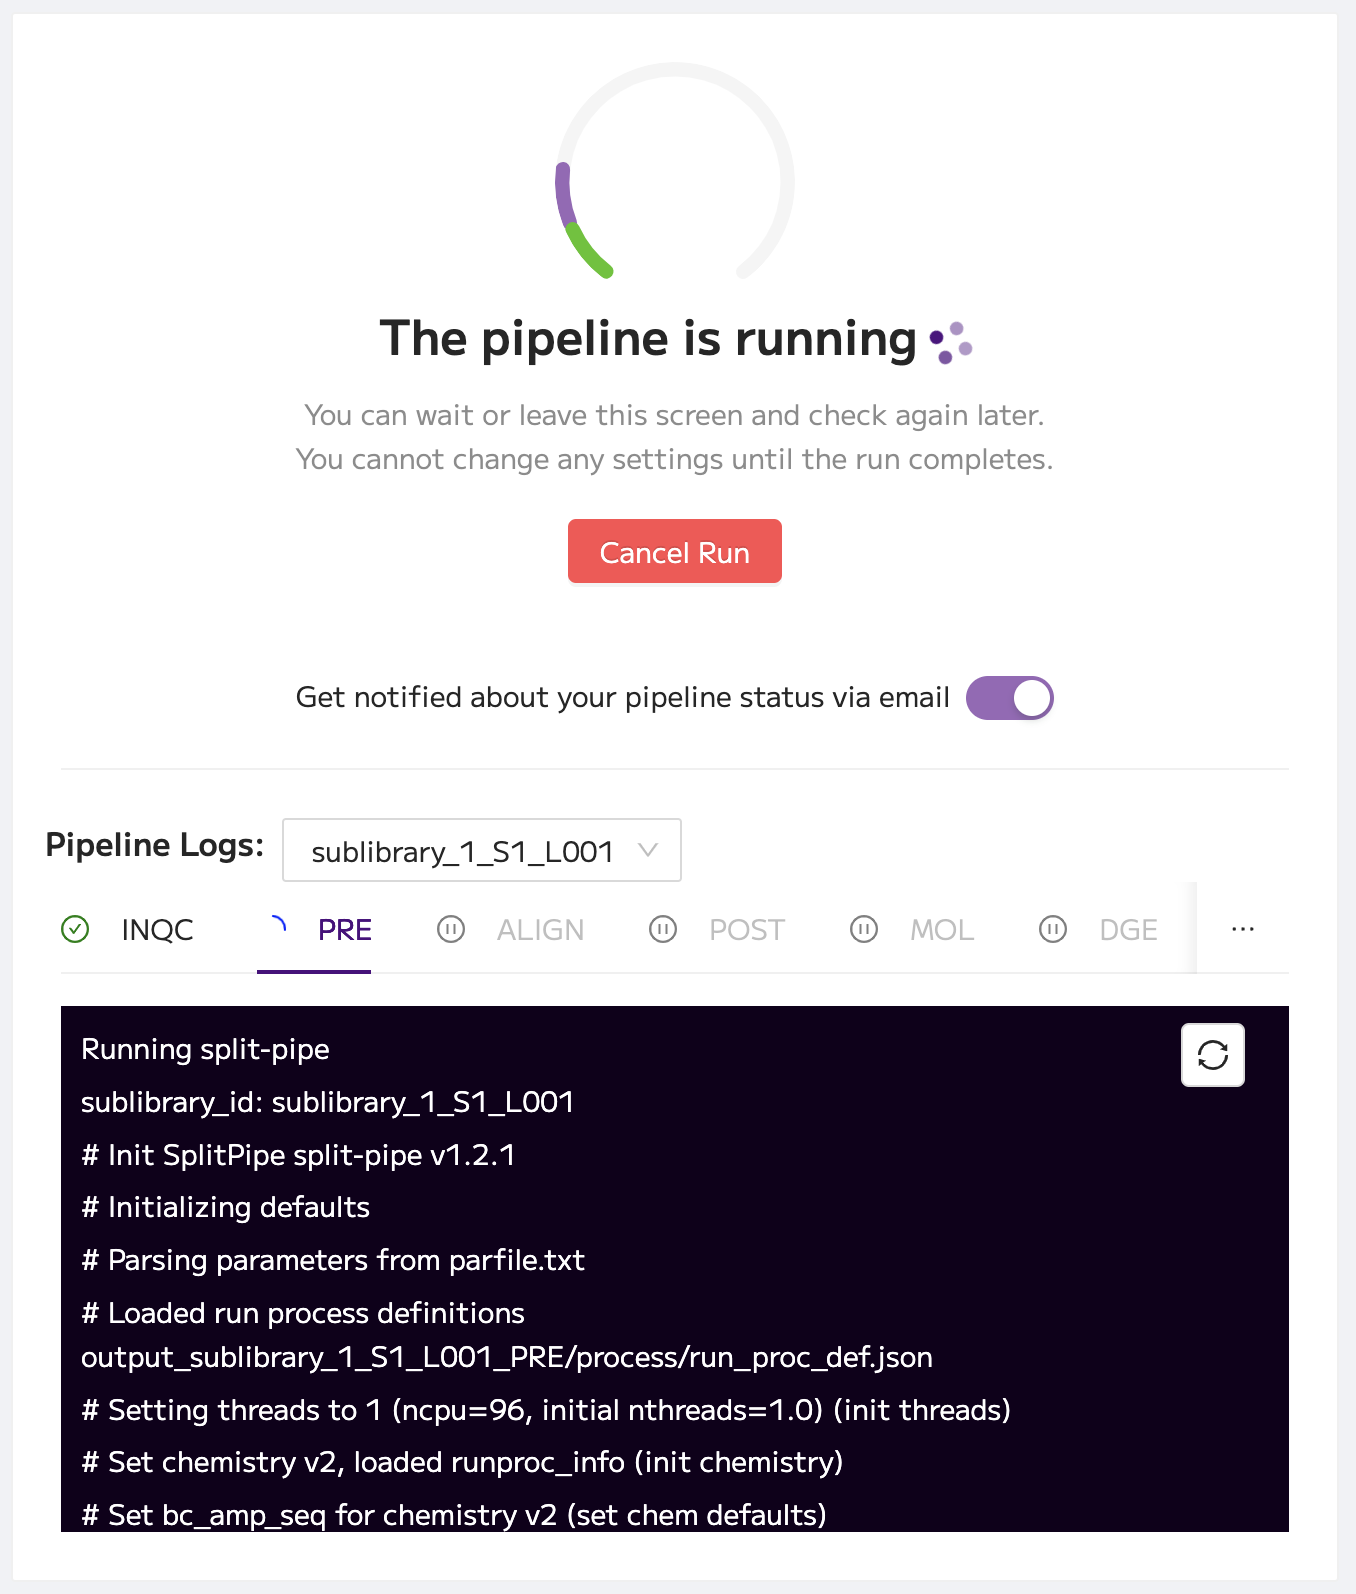
Task: Click the pause icon next to MOL
Action: coord(864,930)
